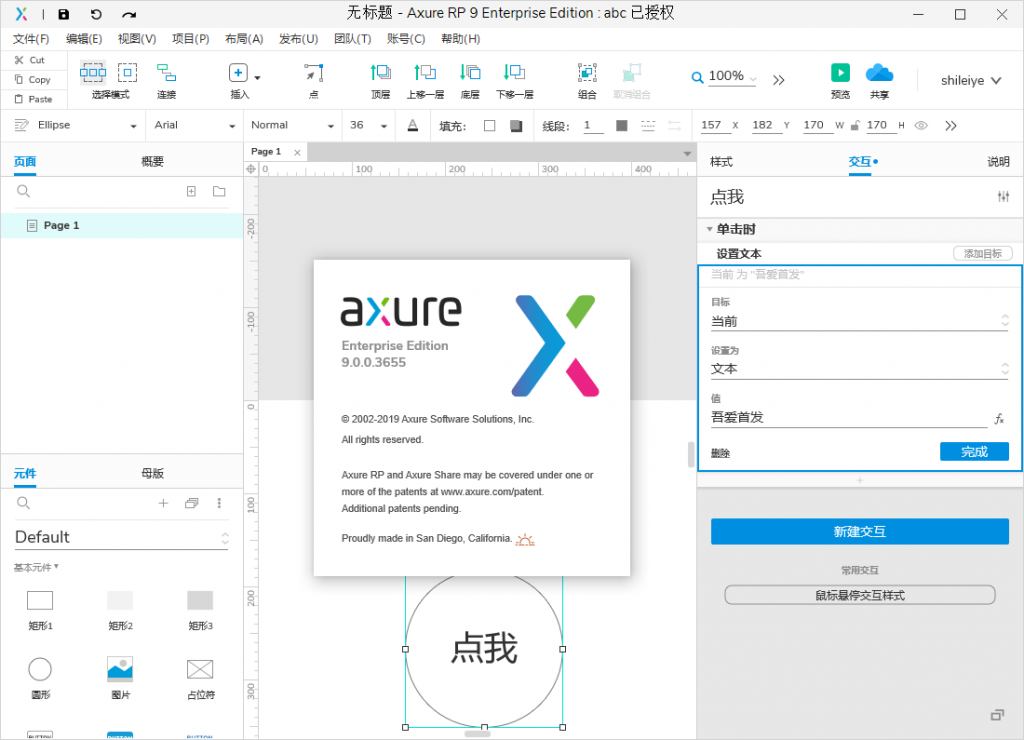Click the X position field 157
Image resolution: width=1024 pixels, height=740 pixels.
click(x=714, y=125)
